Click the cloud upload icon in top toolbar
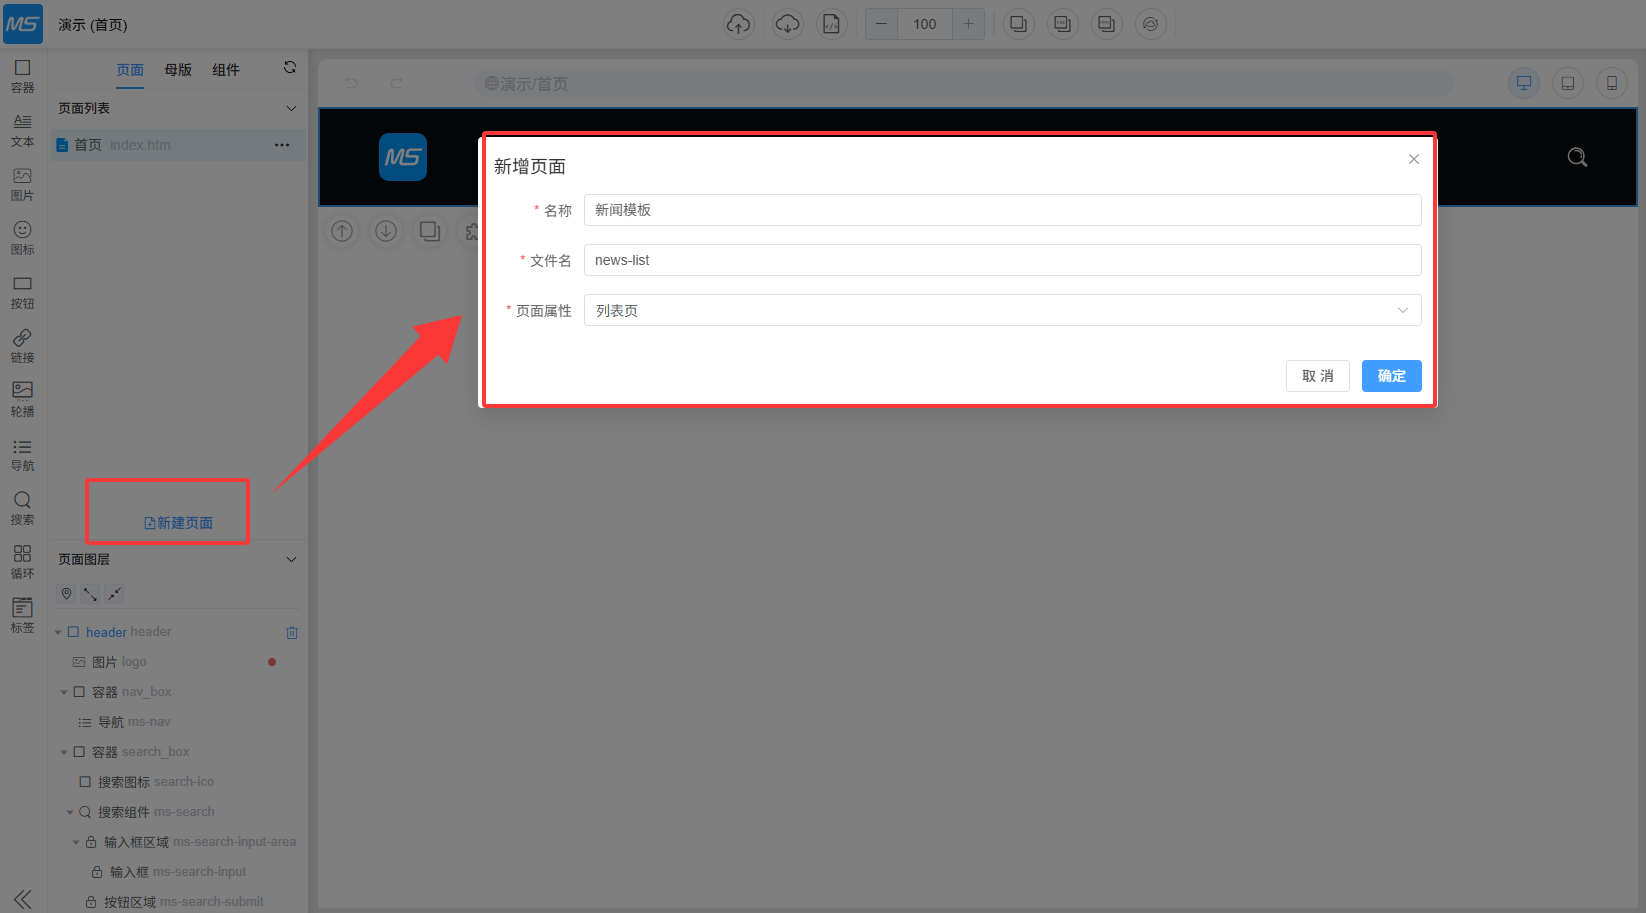 738,24
